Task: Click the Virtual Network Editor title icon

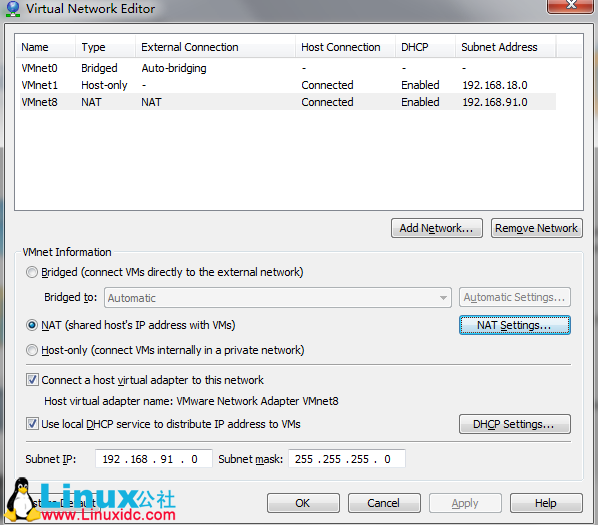Action: point(13,9)
